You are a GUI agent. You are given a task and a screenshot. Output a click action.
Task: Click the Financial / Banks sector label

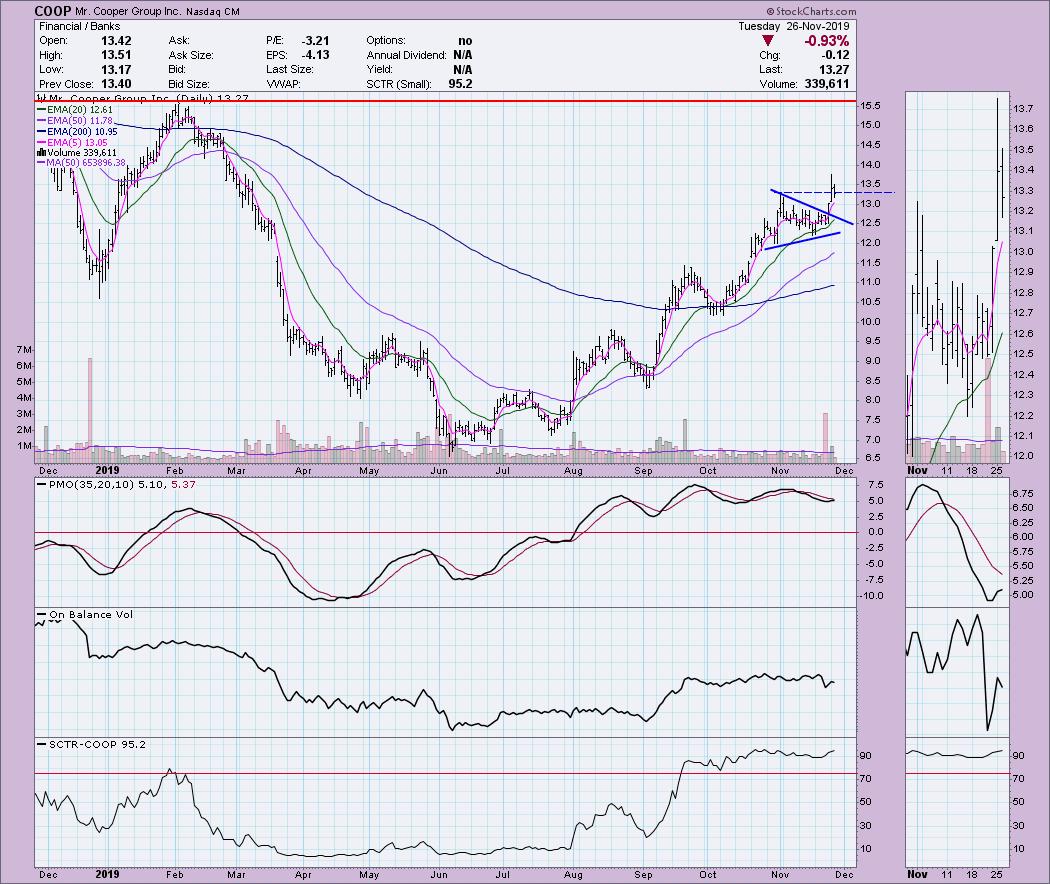(80, 26)
